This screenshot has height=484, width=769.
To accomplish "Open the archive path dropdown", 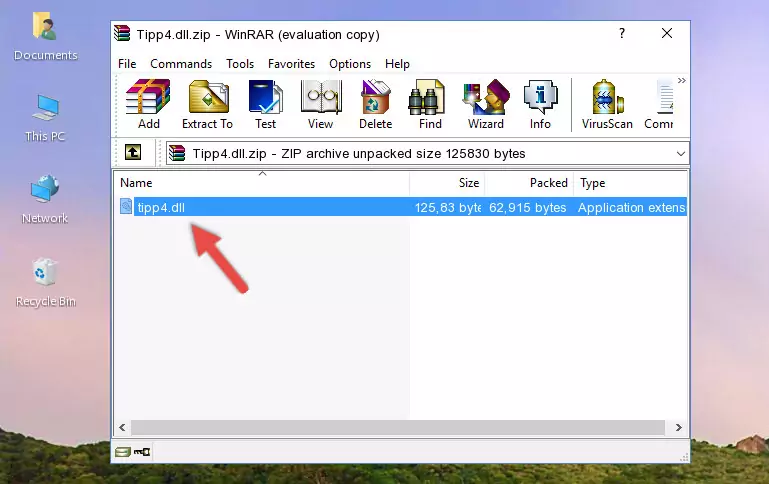I will [681, 153].
